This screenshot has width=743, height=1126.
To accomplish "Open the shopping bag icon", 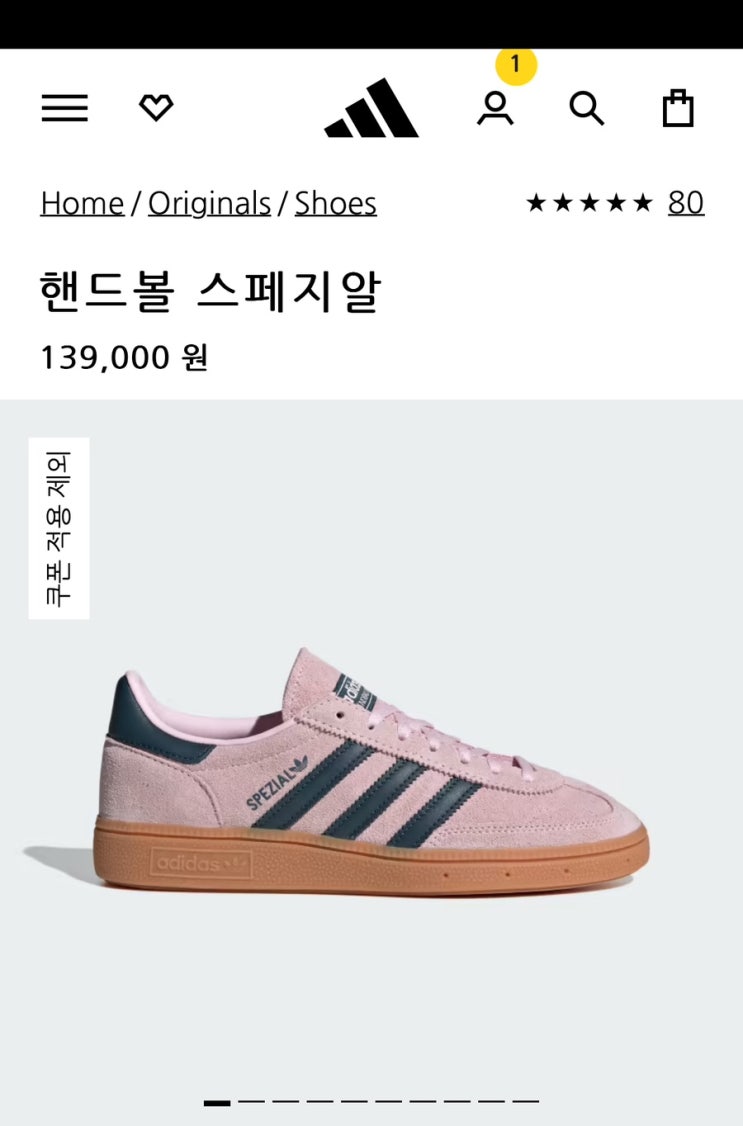I will (x=678, y=108).
